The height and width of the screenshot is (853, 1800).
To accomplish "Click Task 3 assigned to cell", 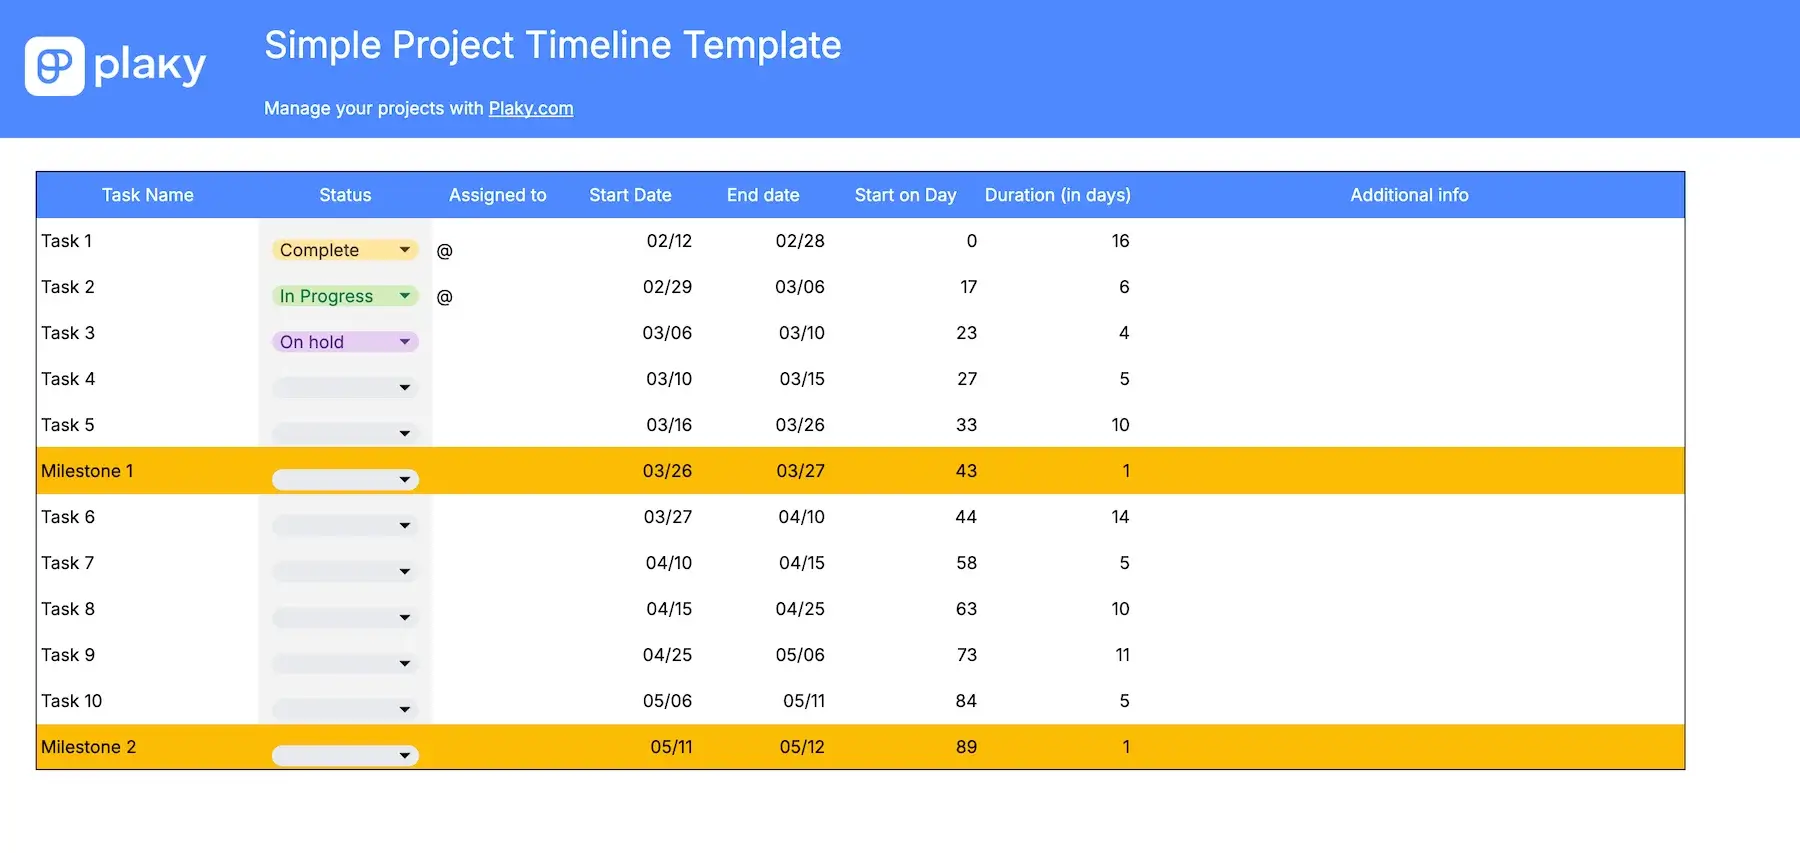I will point(498,334).
